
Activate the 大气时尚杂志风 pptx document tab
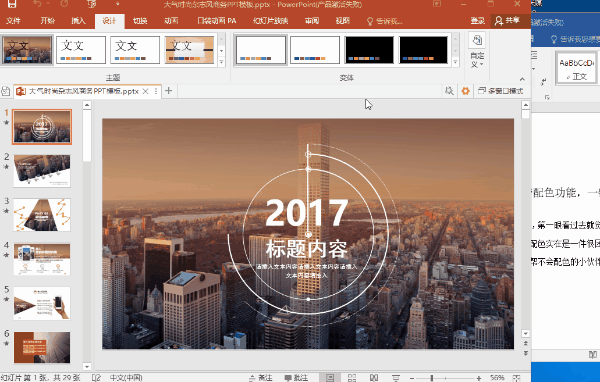point(83,91)
